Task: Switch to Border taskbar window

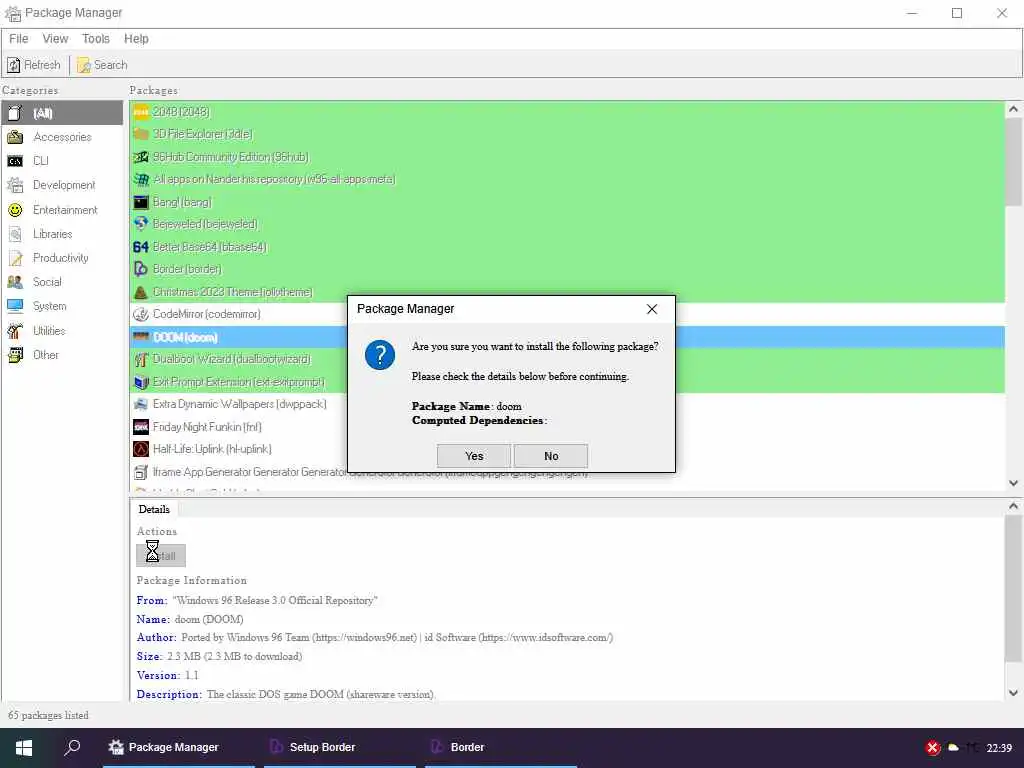Action: pyautogui.click(x=501, y=747)
